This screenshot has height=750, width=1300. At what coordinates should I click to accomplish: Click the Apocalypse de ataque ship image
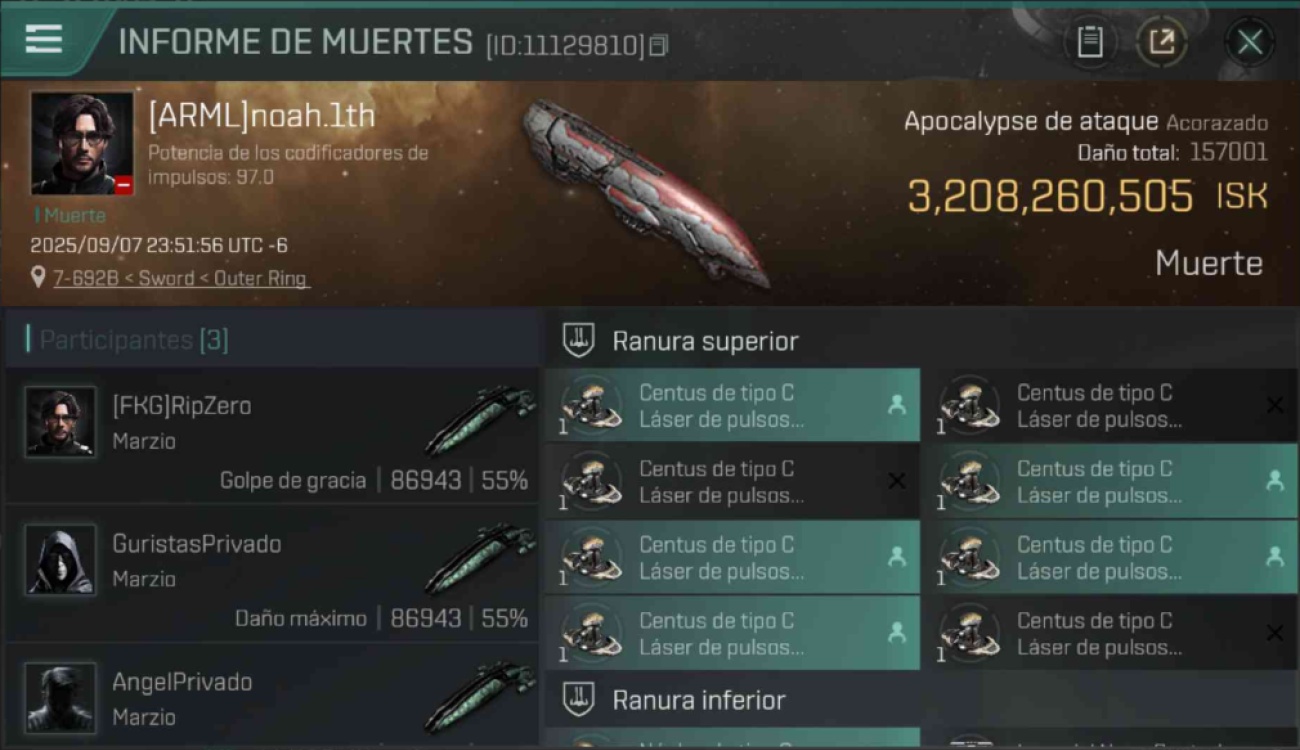tap(645, 192)
